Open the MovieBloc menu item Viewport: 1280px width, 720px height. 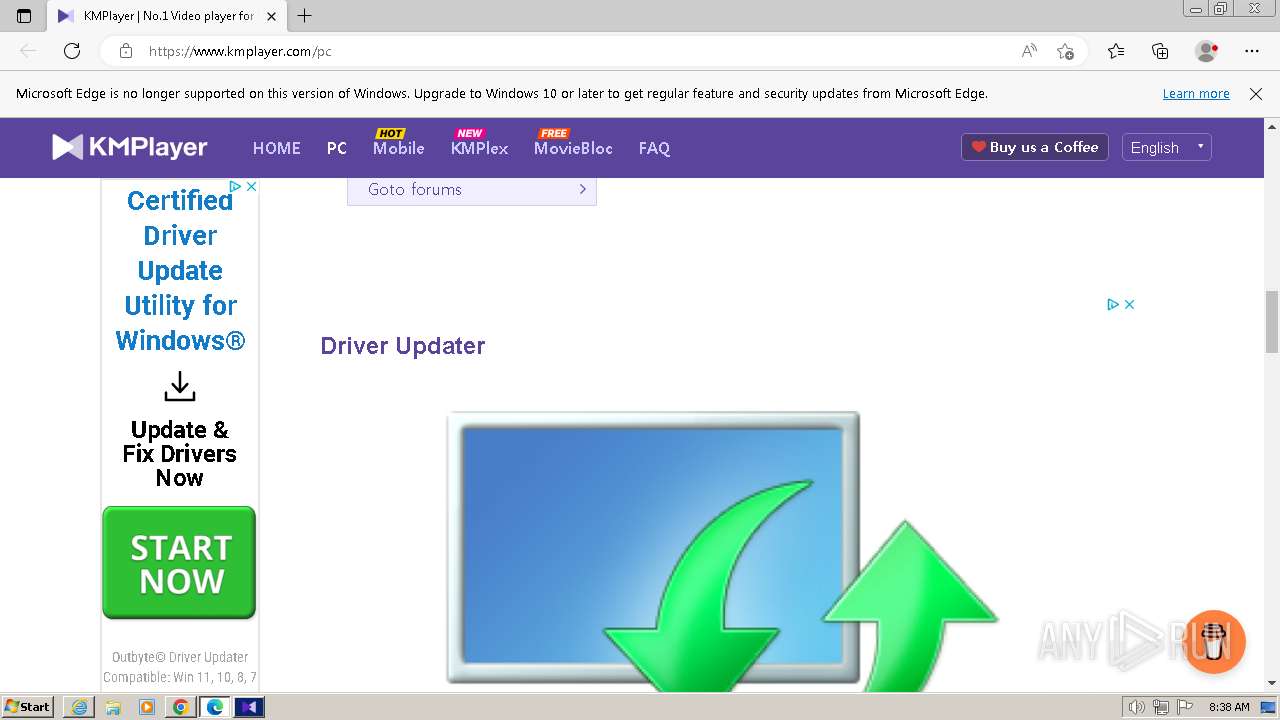(x=573, y=148)
